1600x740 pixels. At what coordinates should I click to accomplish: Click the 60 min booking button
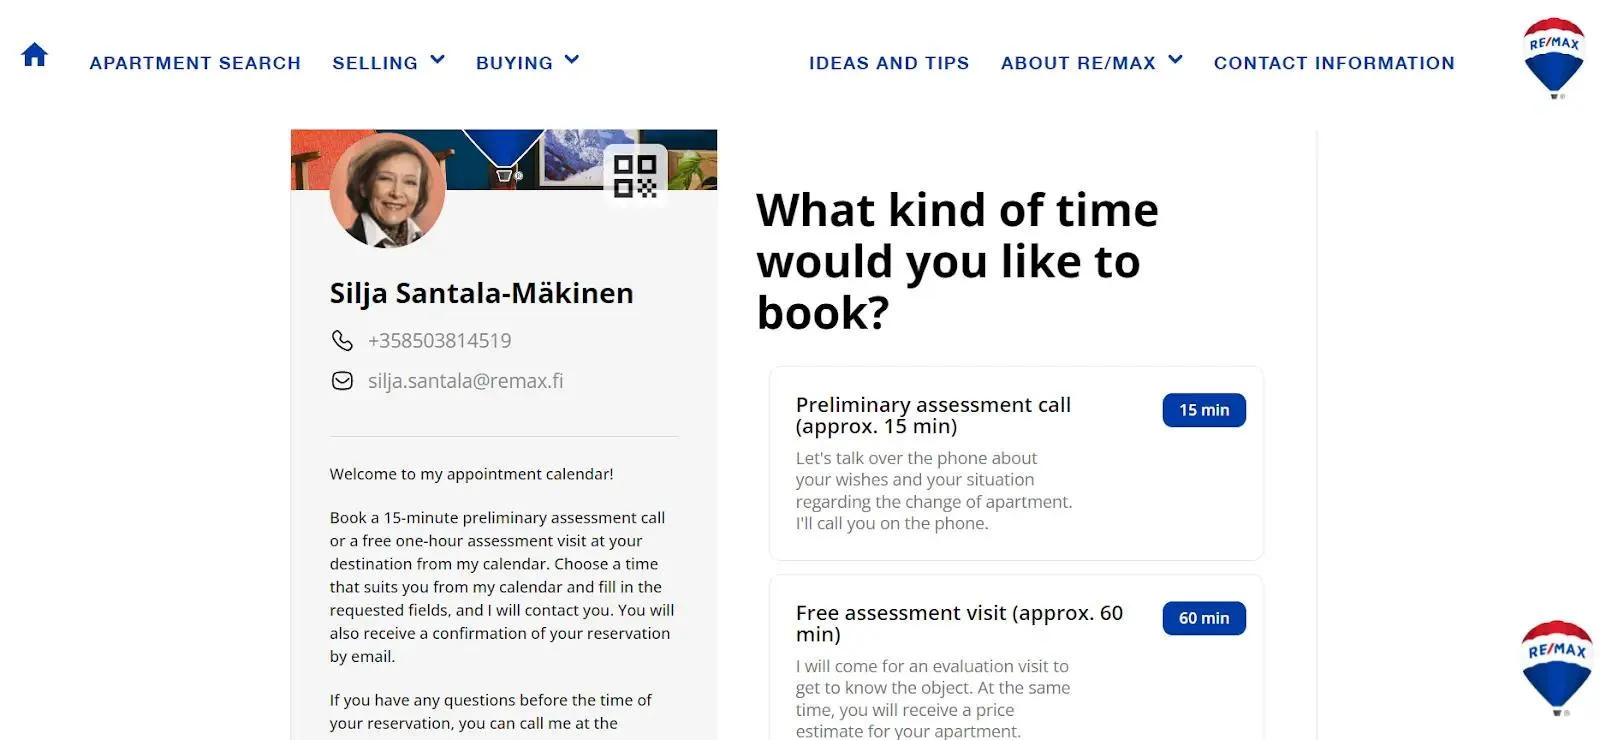coord(1204,618)
